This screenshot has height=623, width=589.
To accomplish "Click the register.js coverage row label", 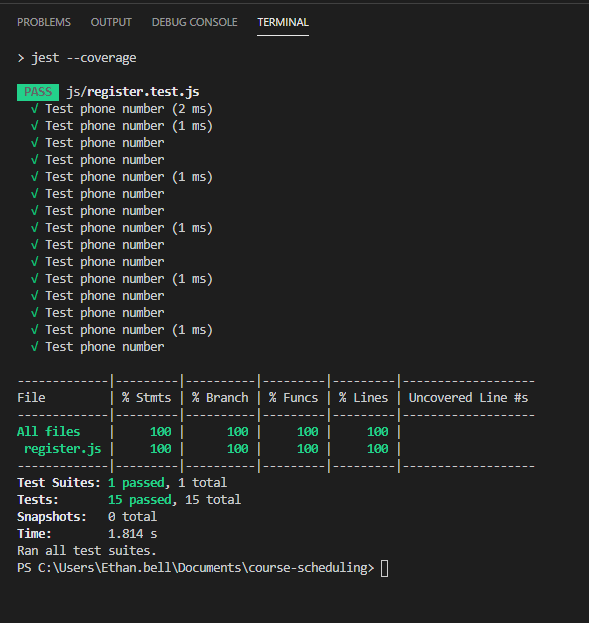I will (x=62, y=449).
